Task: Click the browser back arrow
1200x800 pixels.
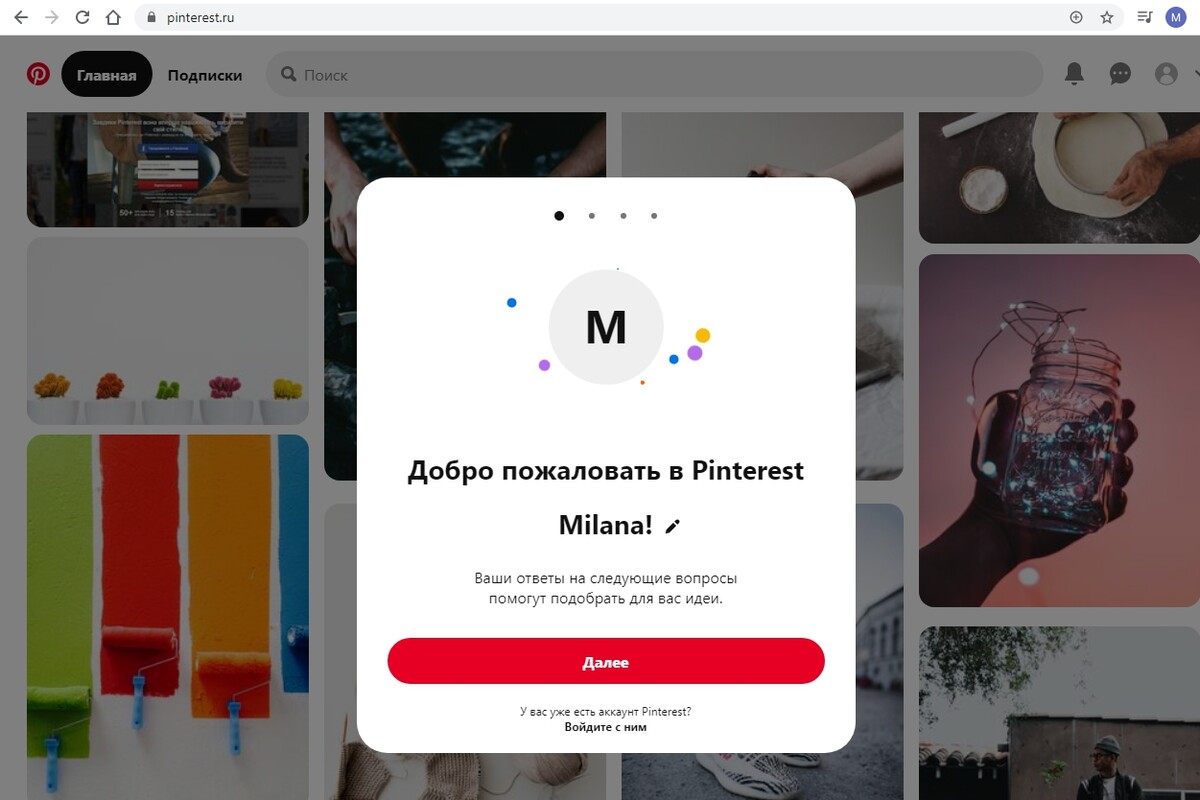Action: (x=20, y=17)
